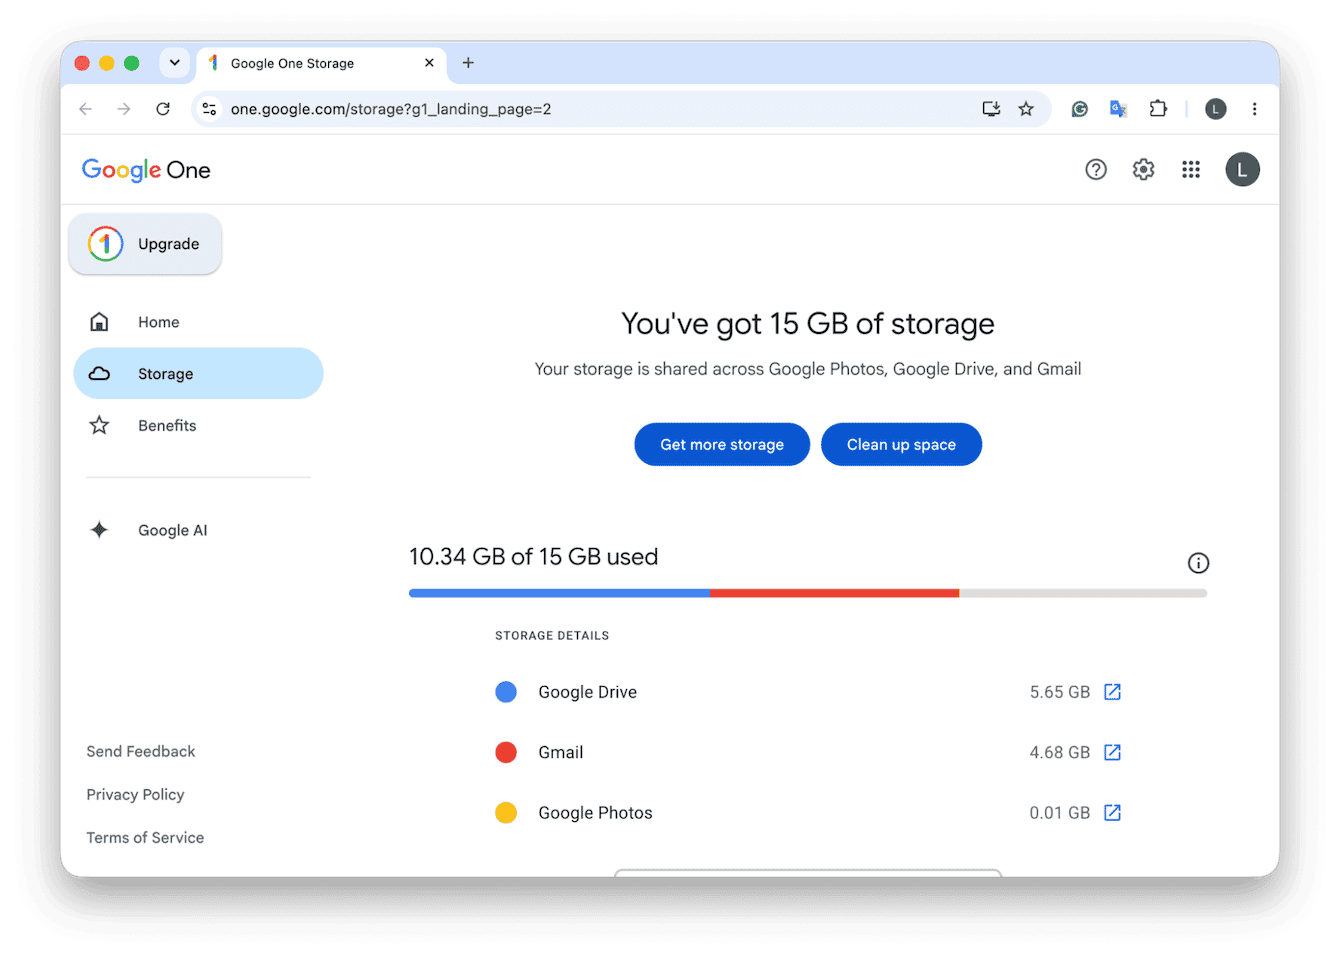Image resolution: width=1340 pixels, height=957 pixels.
Task: Click the '10.34 GB of 15 GB used' text
Action: click(x=534, y=557)
